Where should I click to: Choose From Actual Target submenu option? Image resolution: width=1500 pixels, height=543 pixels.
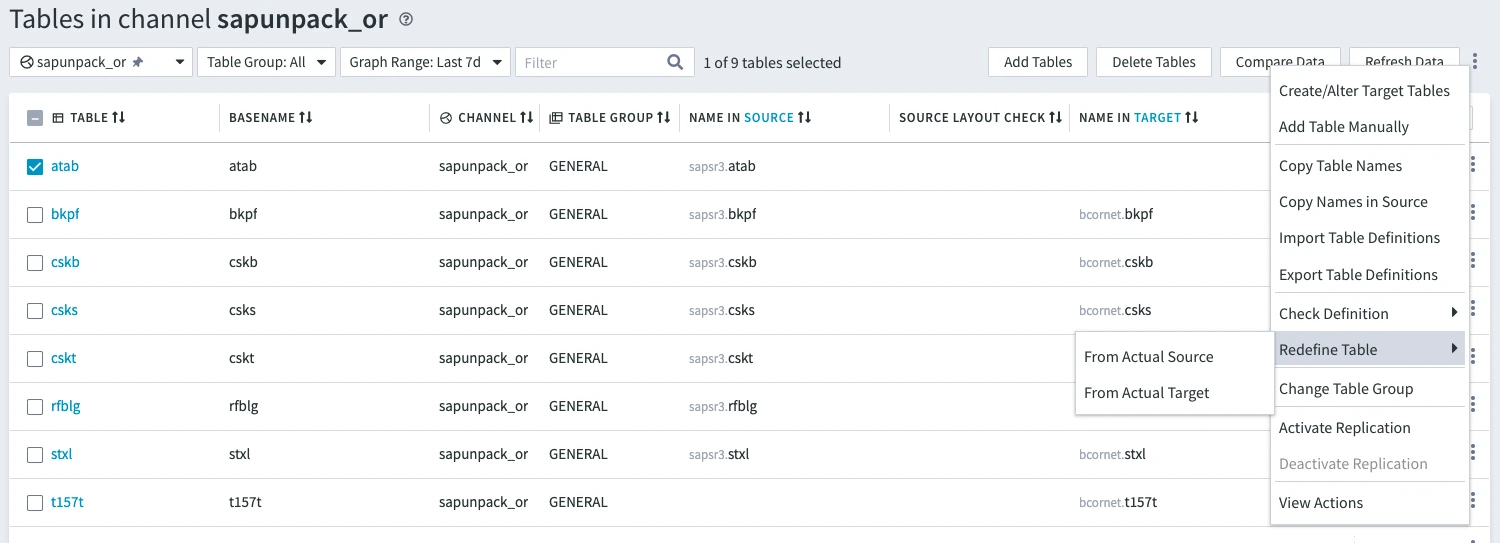1146,392
